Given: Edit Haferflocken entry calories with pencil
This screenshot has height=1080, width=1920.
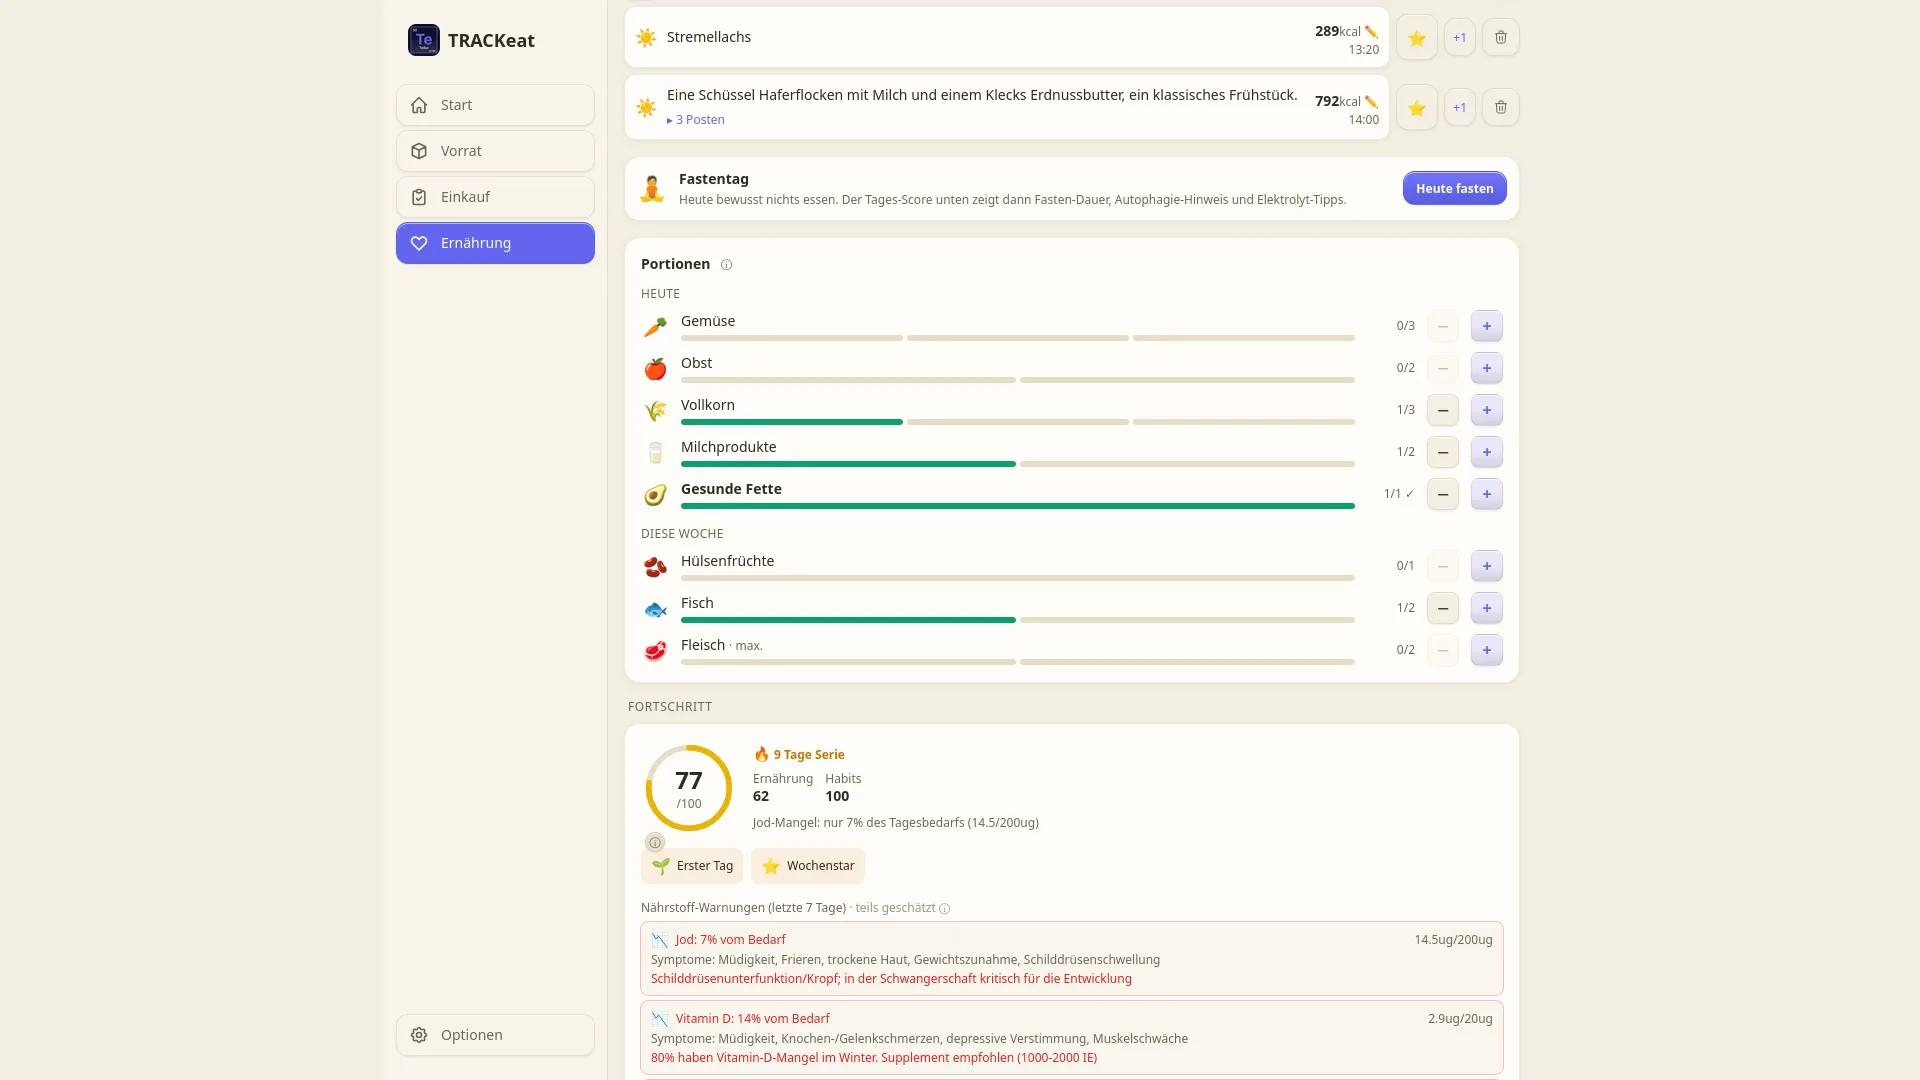Looking at the screenshot, I should (x=1371, y=101).
